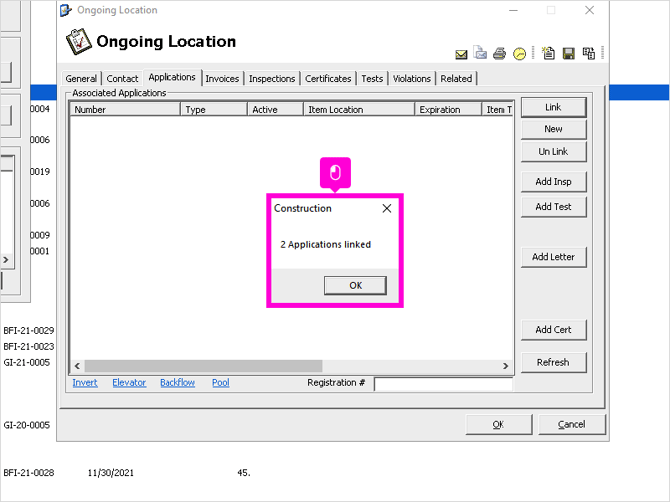Select BFI-21-0023 in the background list
This screenshot has height=502, width=670.
[29, 346]
